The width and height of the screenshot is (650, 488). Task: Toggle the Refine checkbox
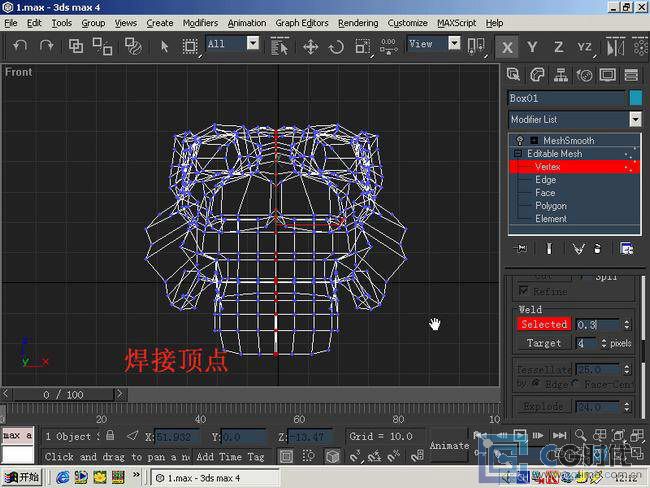tap(524, 290)
